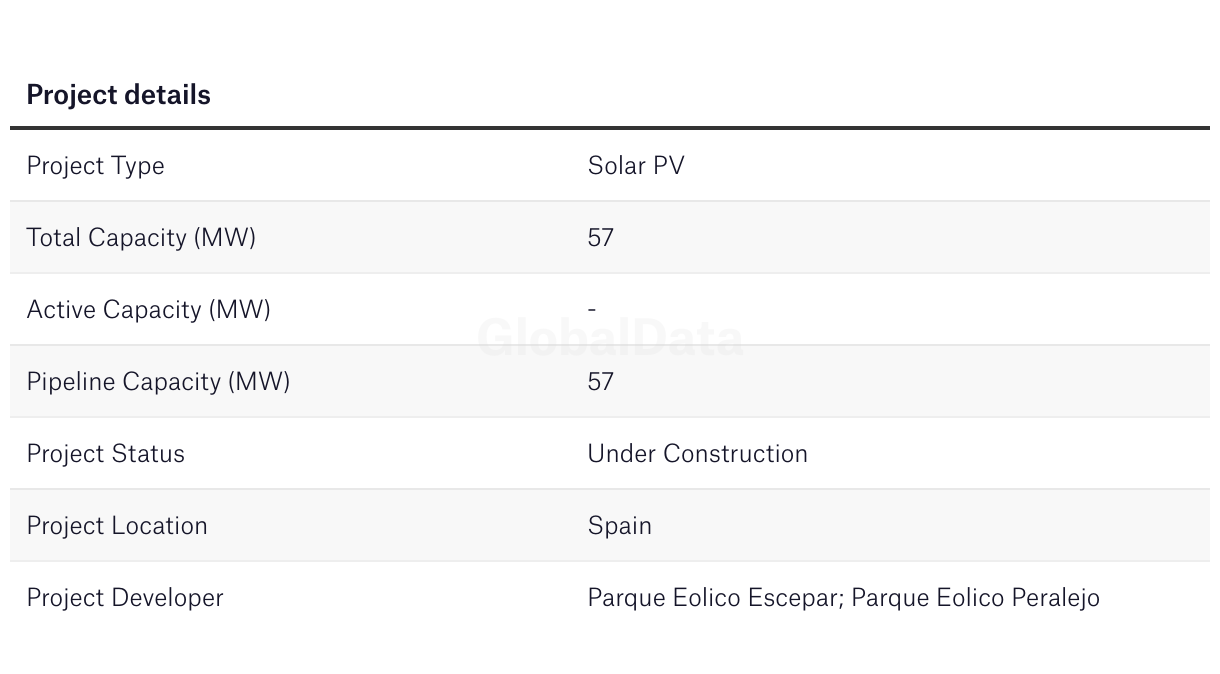Select the Total Capacity (MW) label
Image resolution: width=1220 pixels, height=674 pixels.
tap(141, 238)
